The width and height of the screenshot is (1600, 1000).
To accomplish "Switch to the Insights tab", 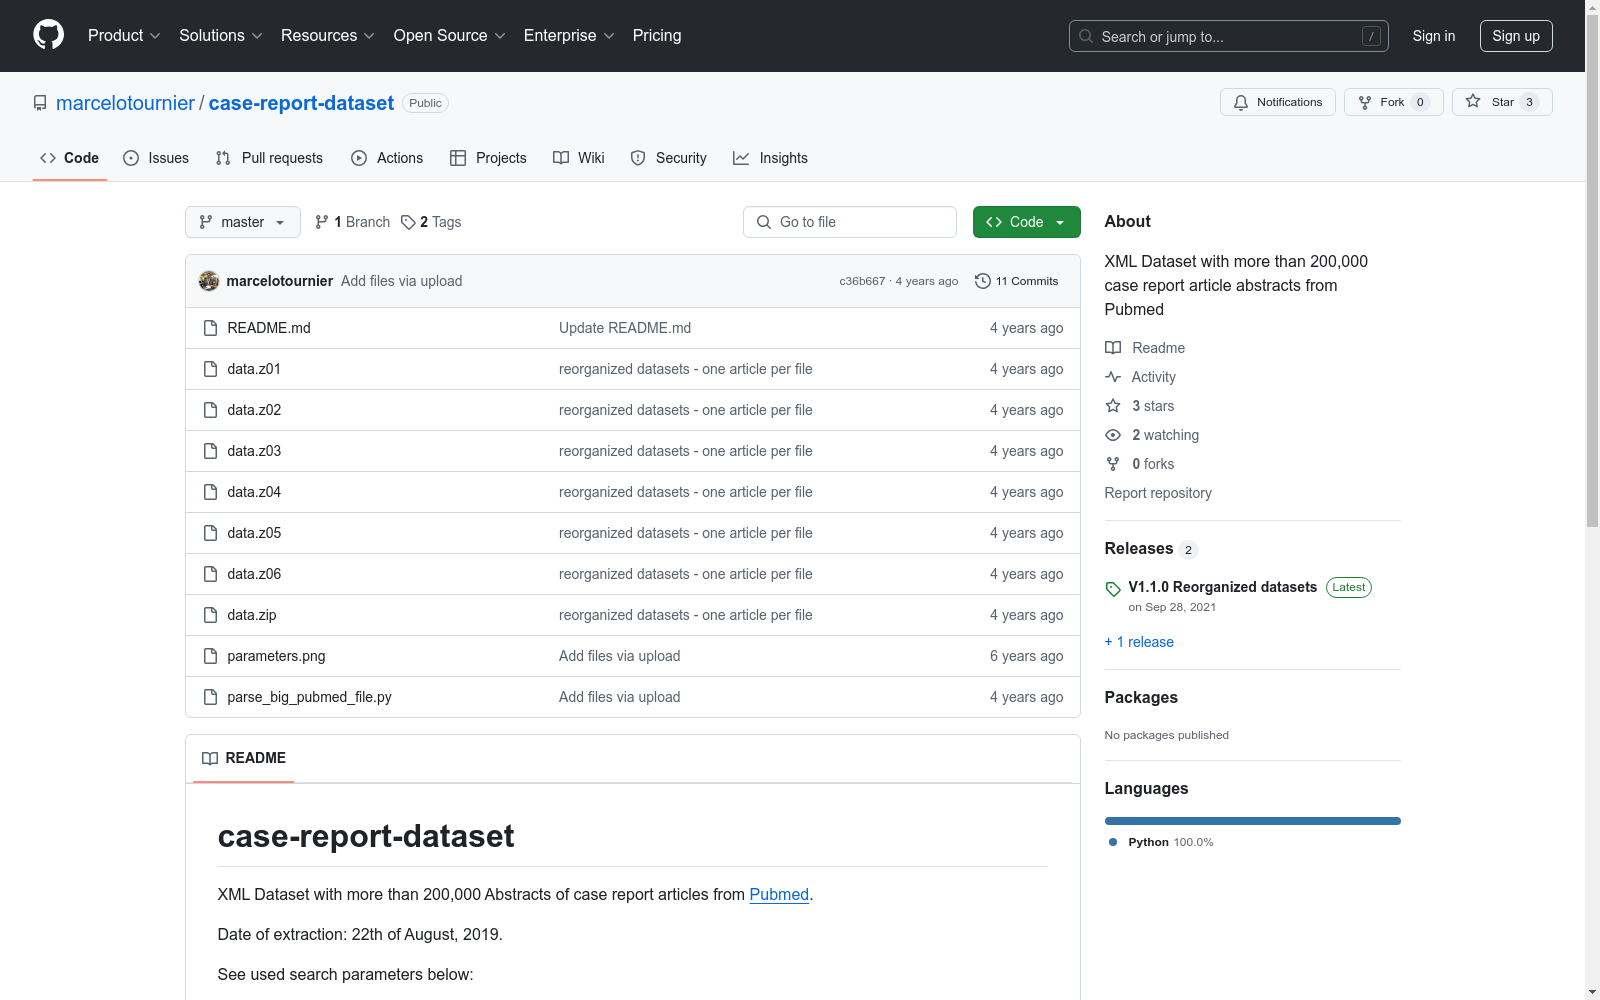I will click(x=770, y=158).
